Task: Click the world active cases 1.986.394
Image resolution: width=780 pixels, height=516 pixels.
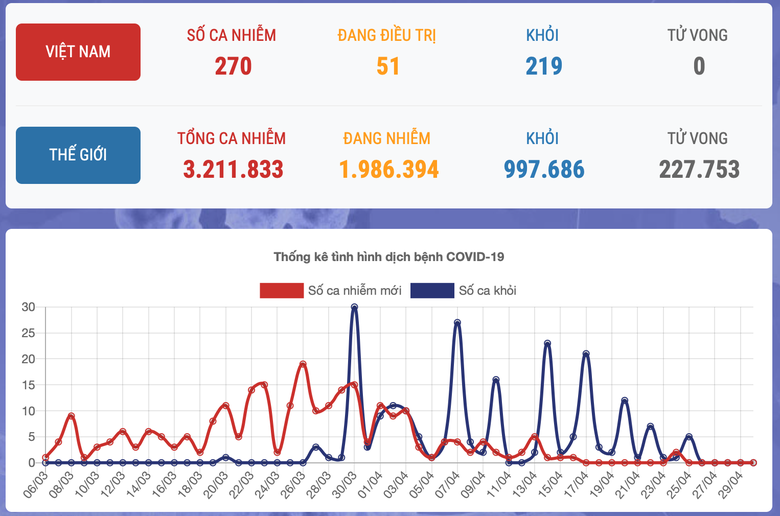Action: (388, 169)
